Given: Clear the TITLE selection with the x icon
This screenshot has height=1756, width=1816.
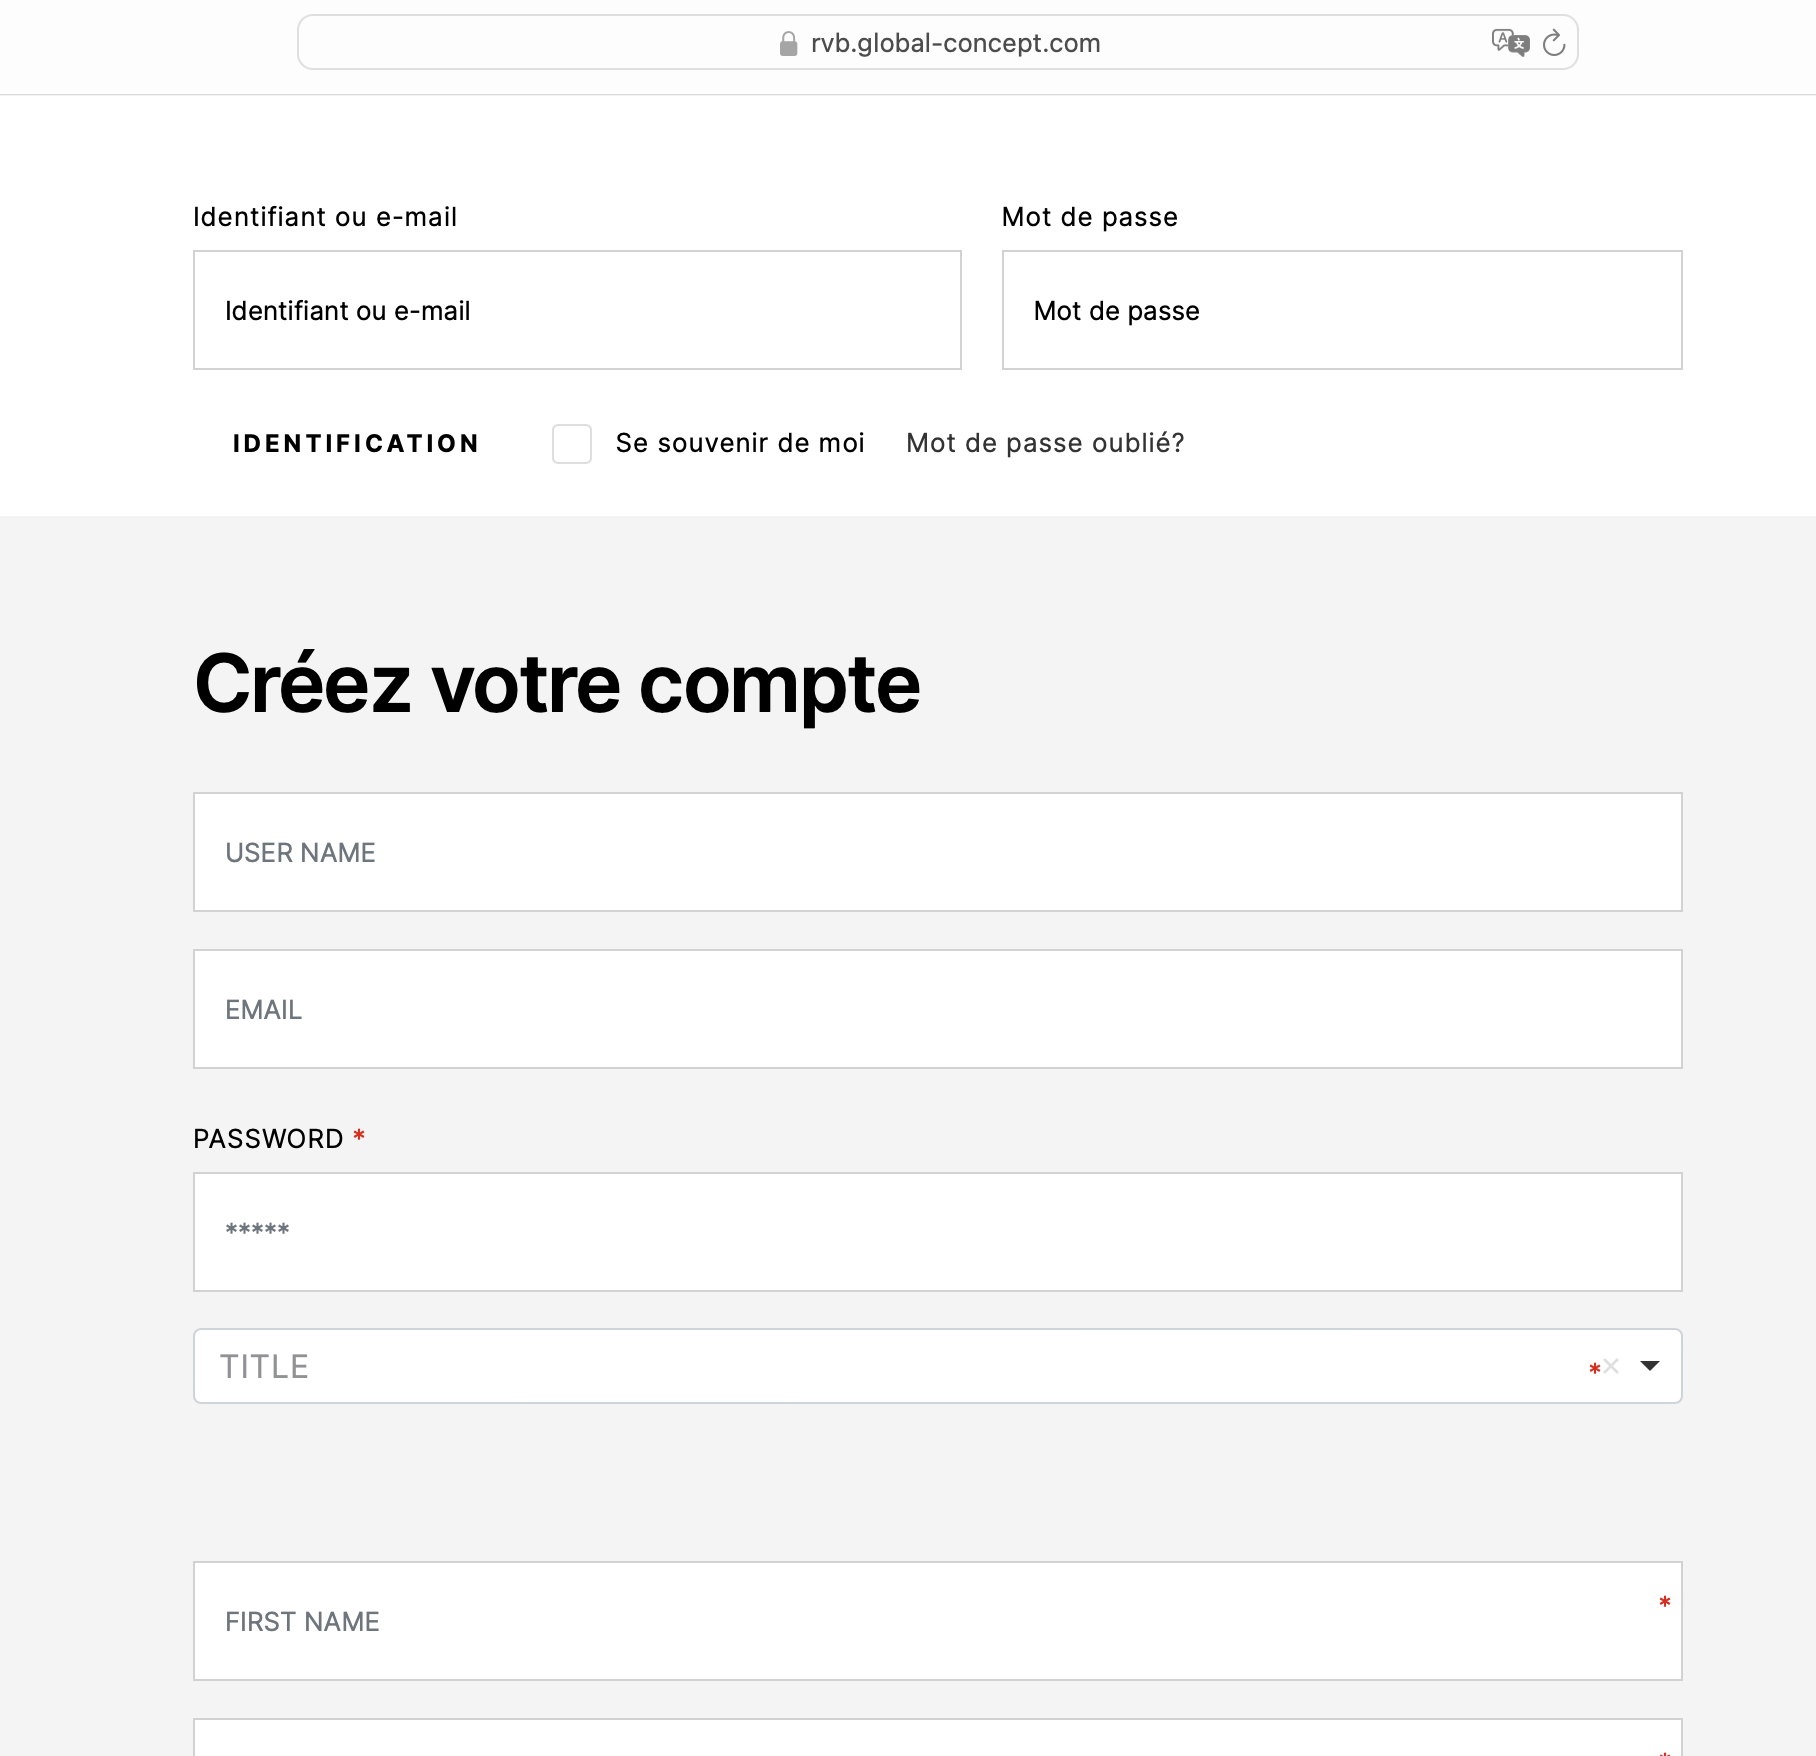Looking at the screenshot, I should [1611, 1366].
